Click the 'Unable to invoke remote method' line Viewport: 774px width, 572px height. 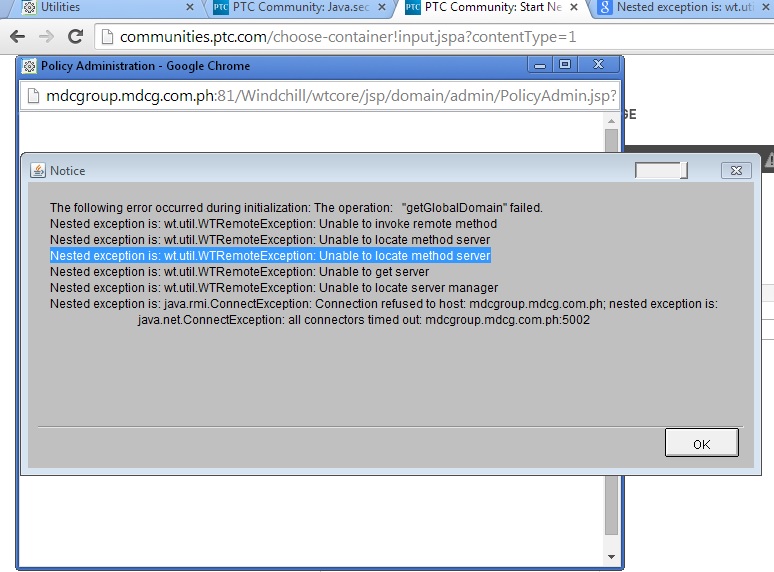pyautogui.click(x=273, y=224)
